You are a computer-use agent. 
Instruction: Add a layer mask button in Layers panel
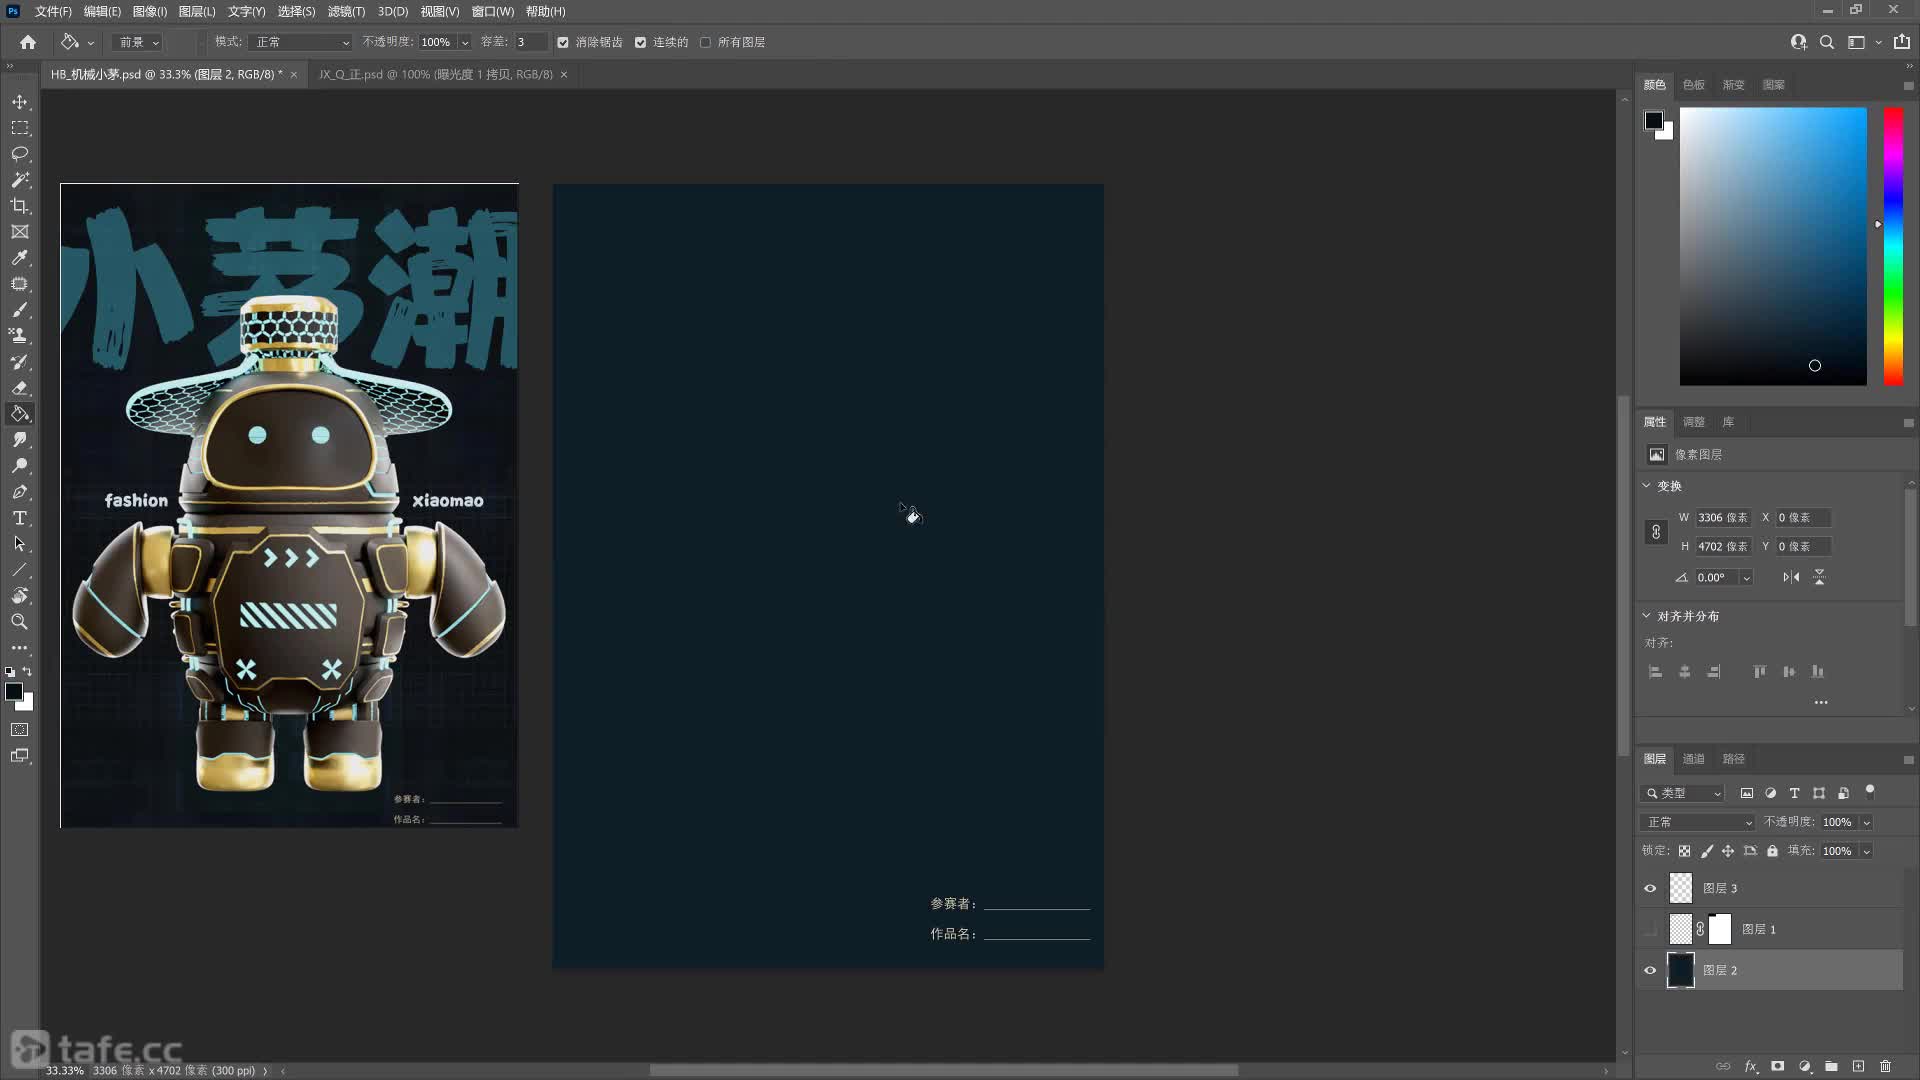tap(1777, 1067)
